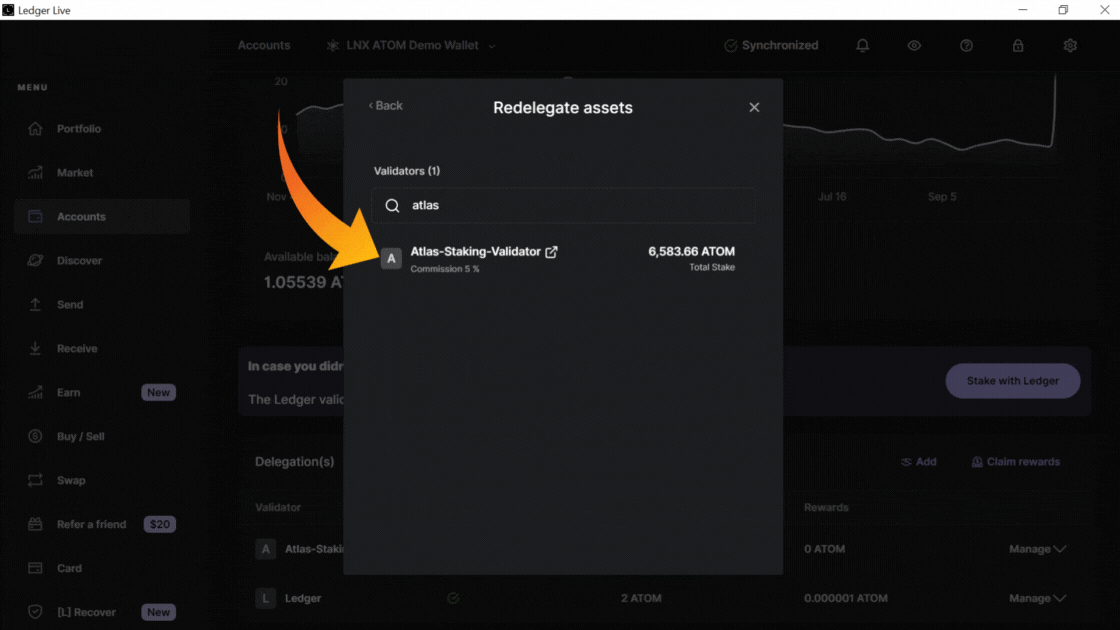The width and height of the screenshot is (1120, 630).
Task: Click the Stake with Ledger button
Action: [x=1013, y=381]
